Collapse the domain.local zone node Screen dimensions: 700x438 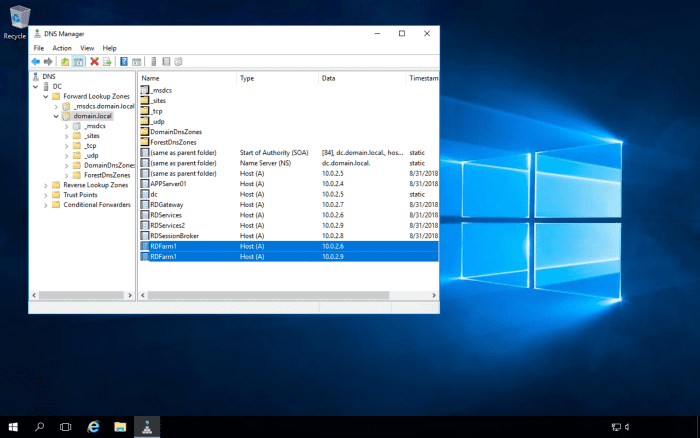tap(56, 117)
